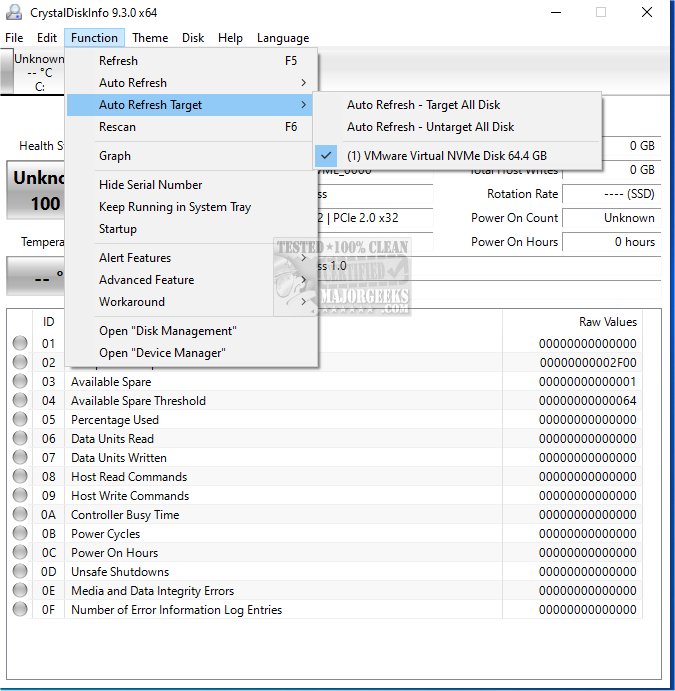Click the status circle for Available Spare
Screen dimensions: 675x691
(x=20, y=382)
